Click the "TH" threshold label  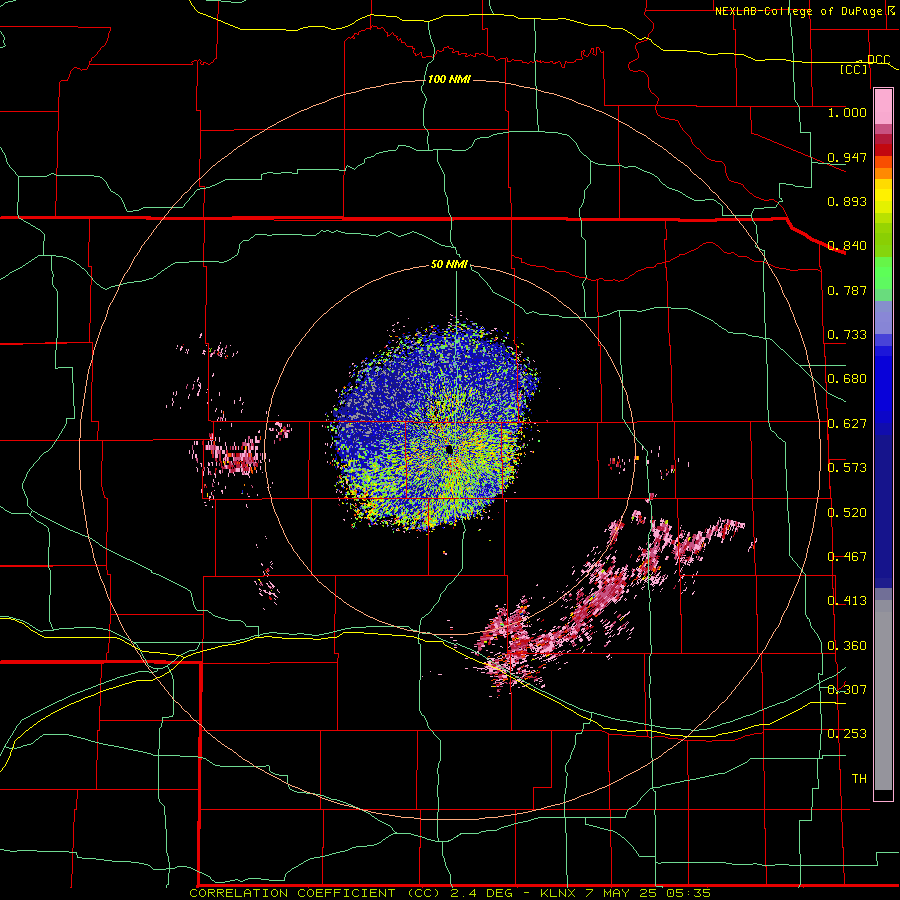click(859, 778)
